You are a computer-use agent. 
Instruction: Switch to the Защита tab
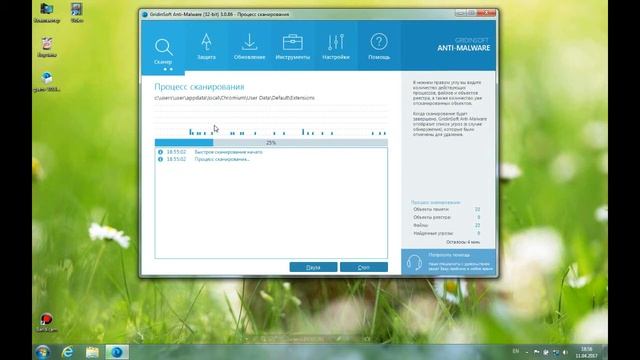pos(206,46)
